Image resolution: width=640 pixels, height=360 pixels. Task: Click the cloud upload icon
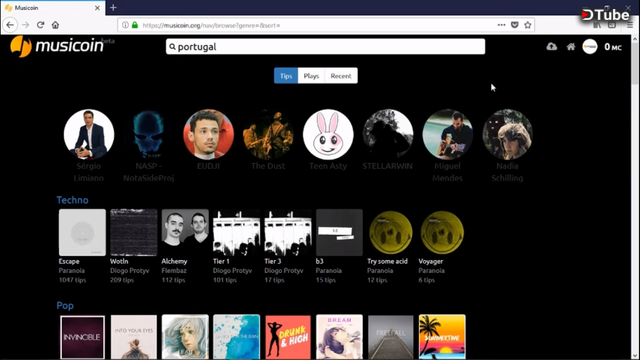552,47
